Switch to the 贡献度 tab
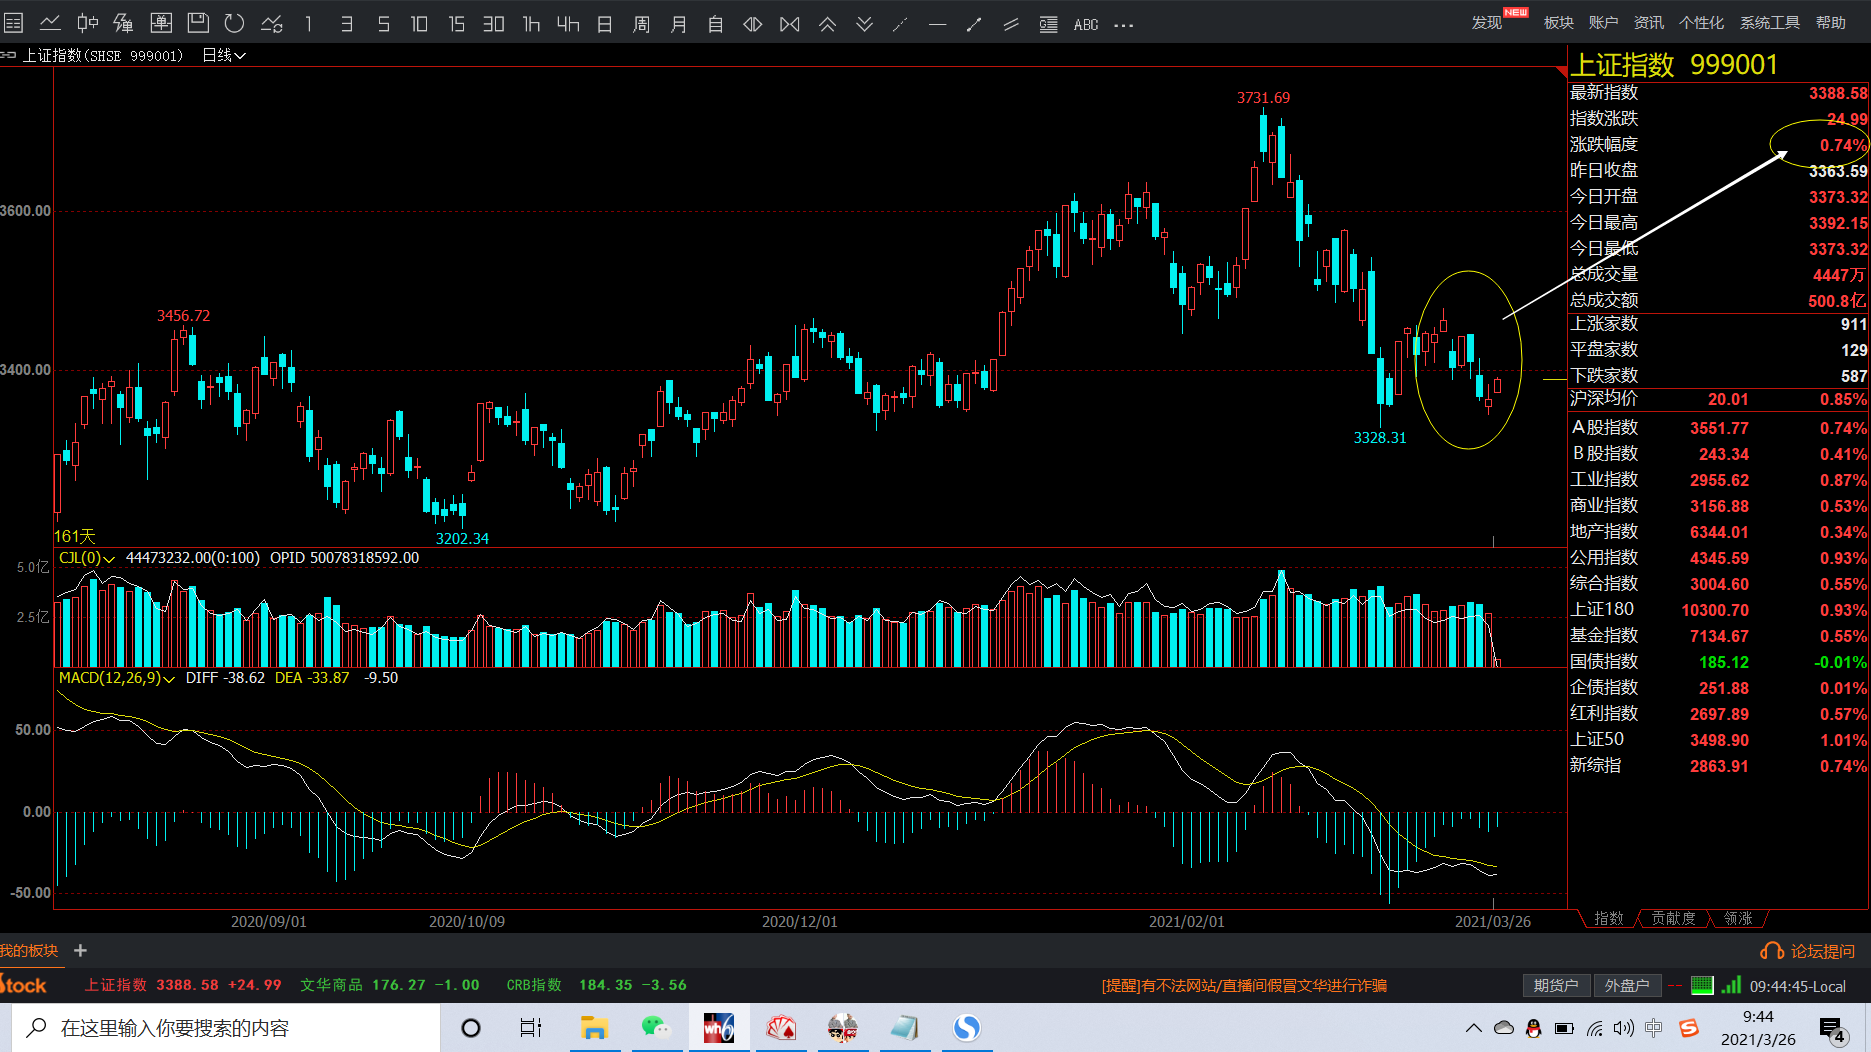The width and height of the screenshot is (1871, 1052). pos(1673,918)
